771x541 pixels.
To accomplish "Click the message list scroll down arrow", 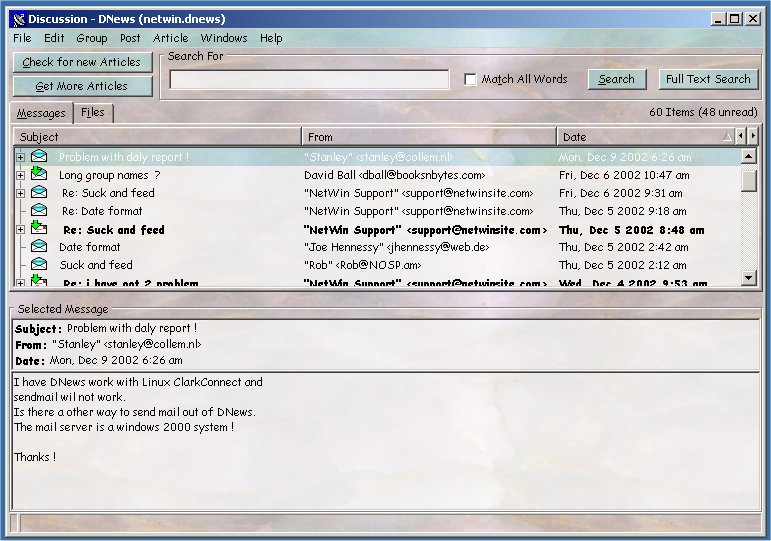I will point(748,277).
